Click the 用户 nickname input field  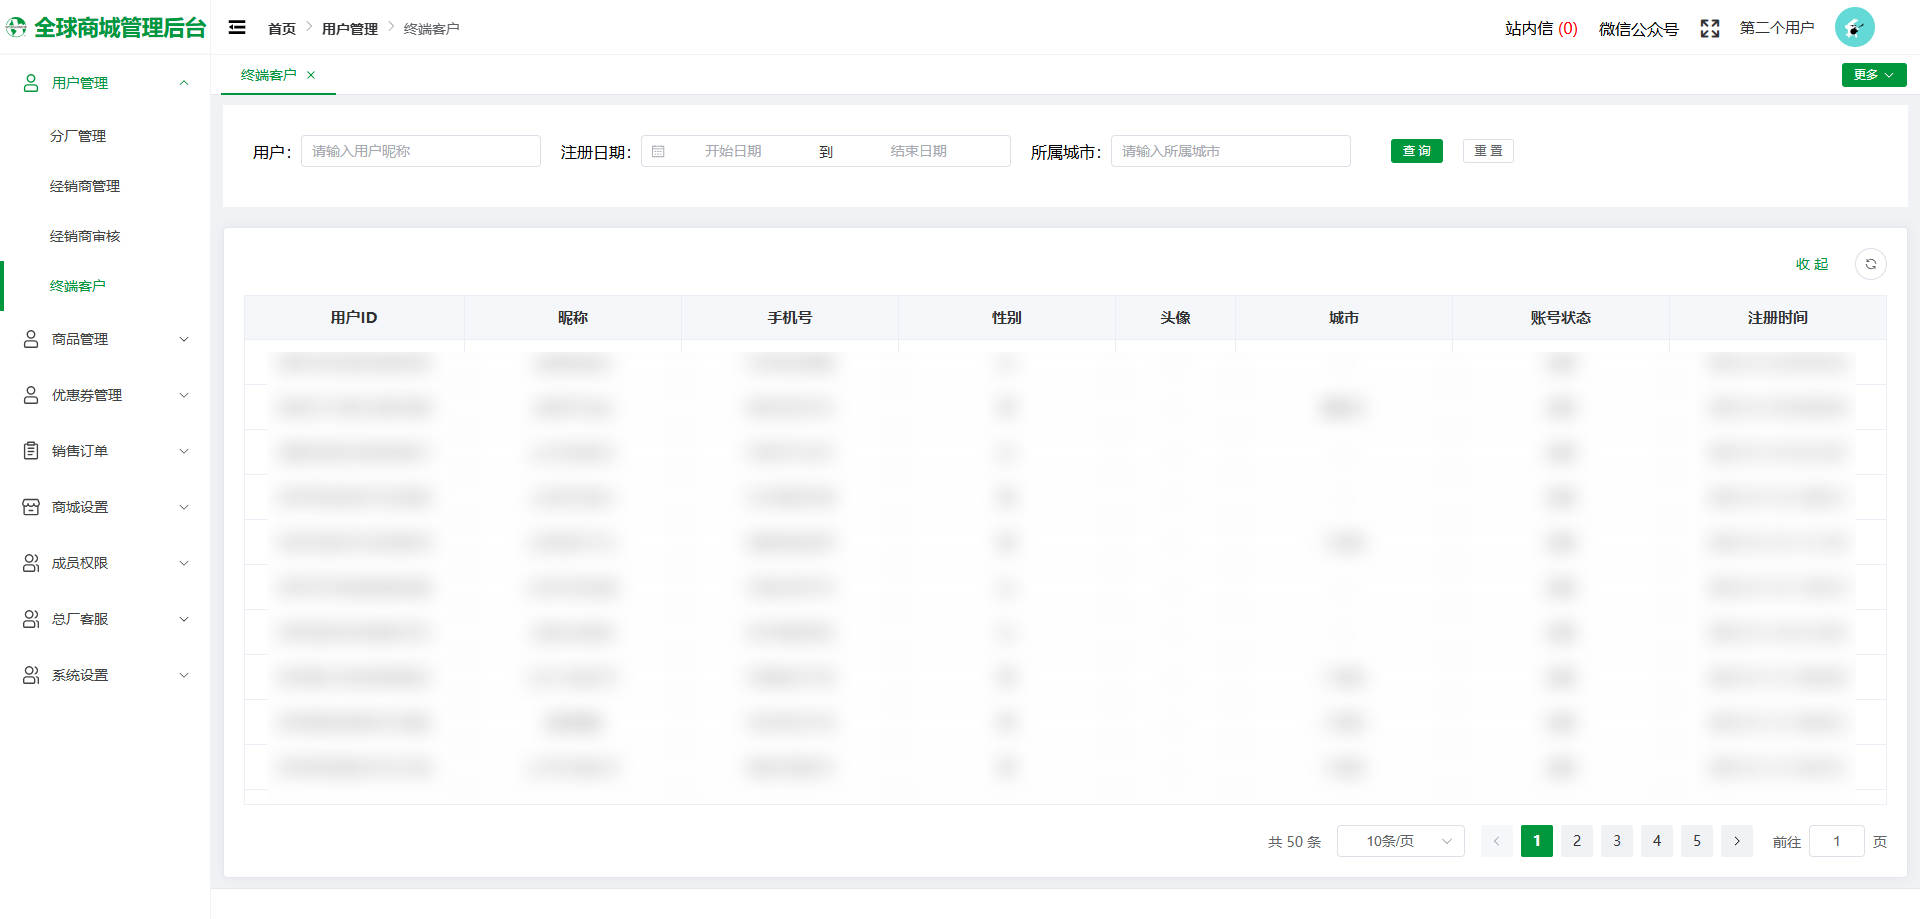(420, 150)
